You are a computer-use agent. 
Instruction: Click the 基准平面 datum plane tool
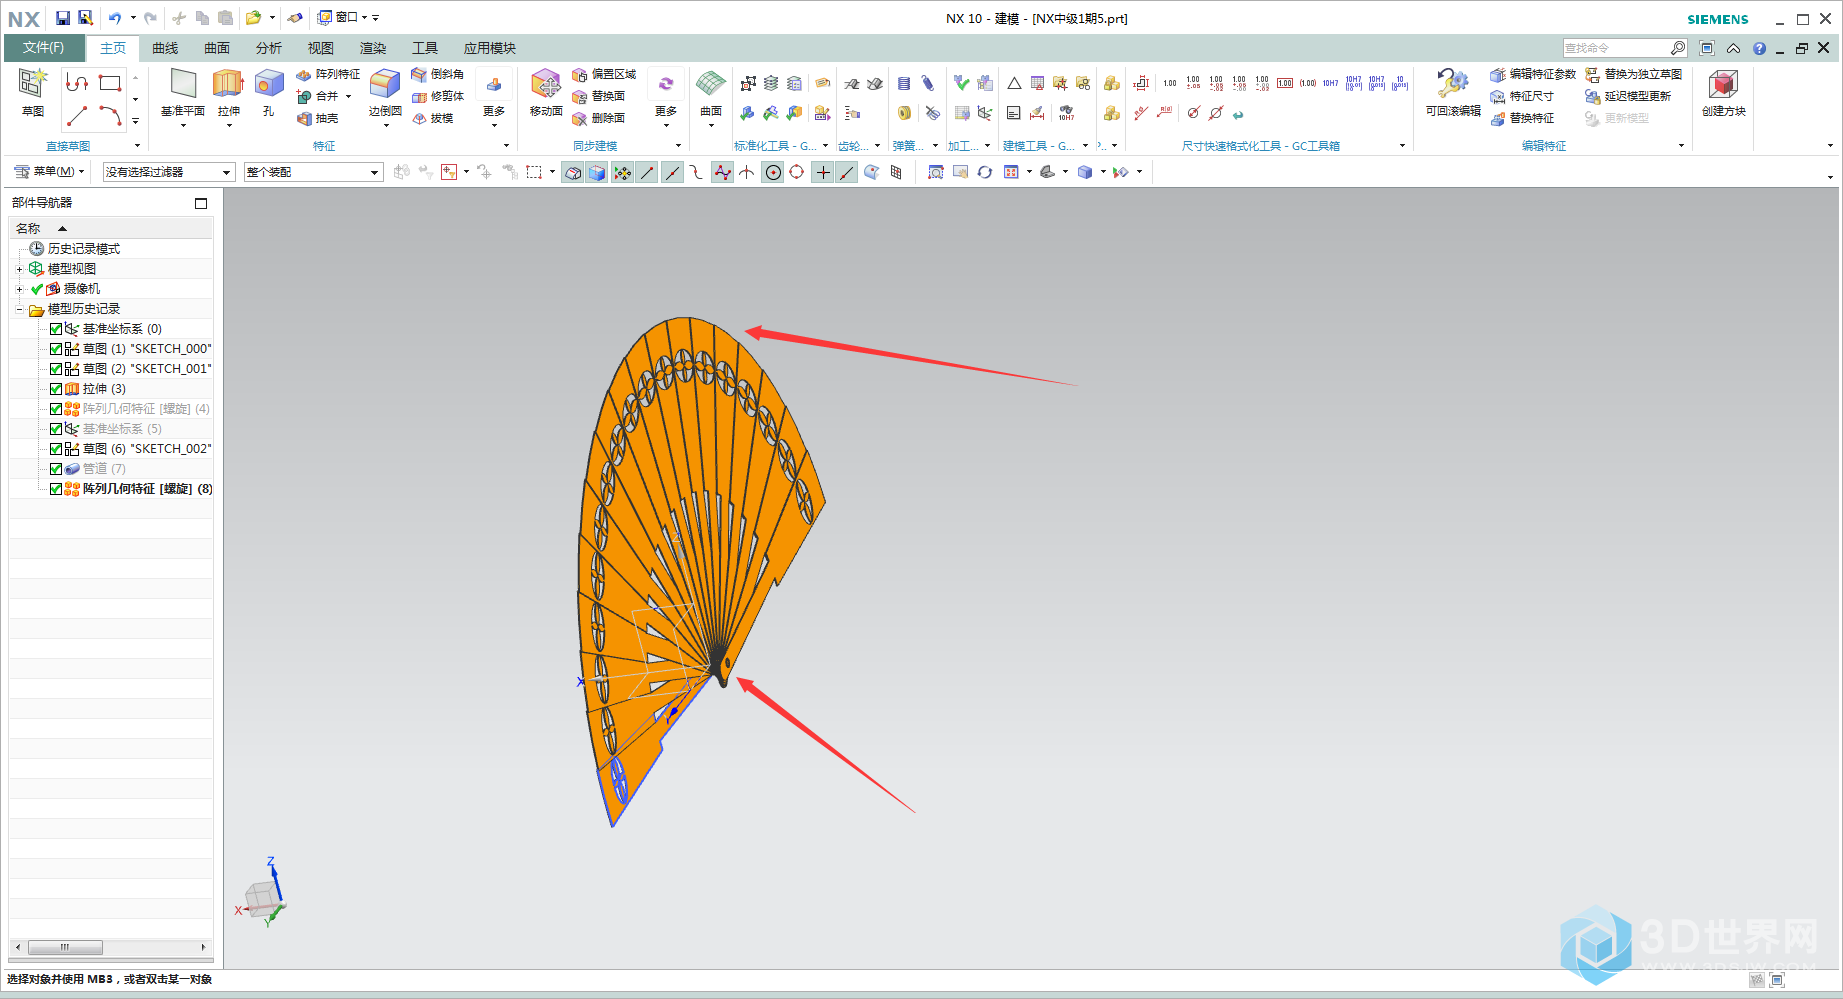point(183,93)
